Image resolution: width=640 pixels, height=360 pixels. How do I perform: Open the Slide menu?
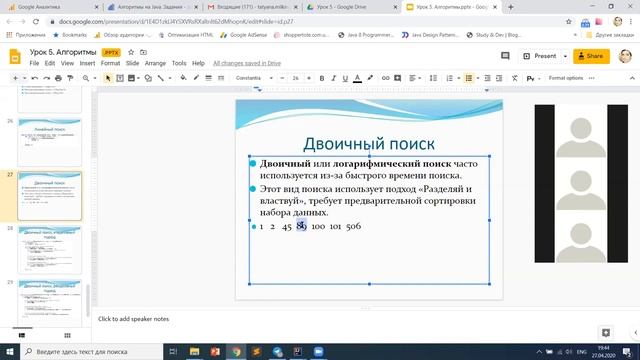(x=132, y=63)
